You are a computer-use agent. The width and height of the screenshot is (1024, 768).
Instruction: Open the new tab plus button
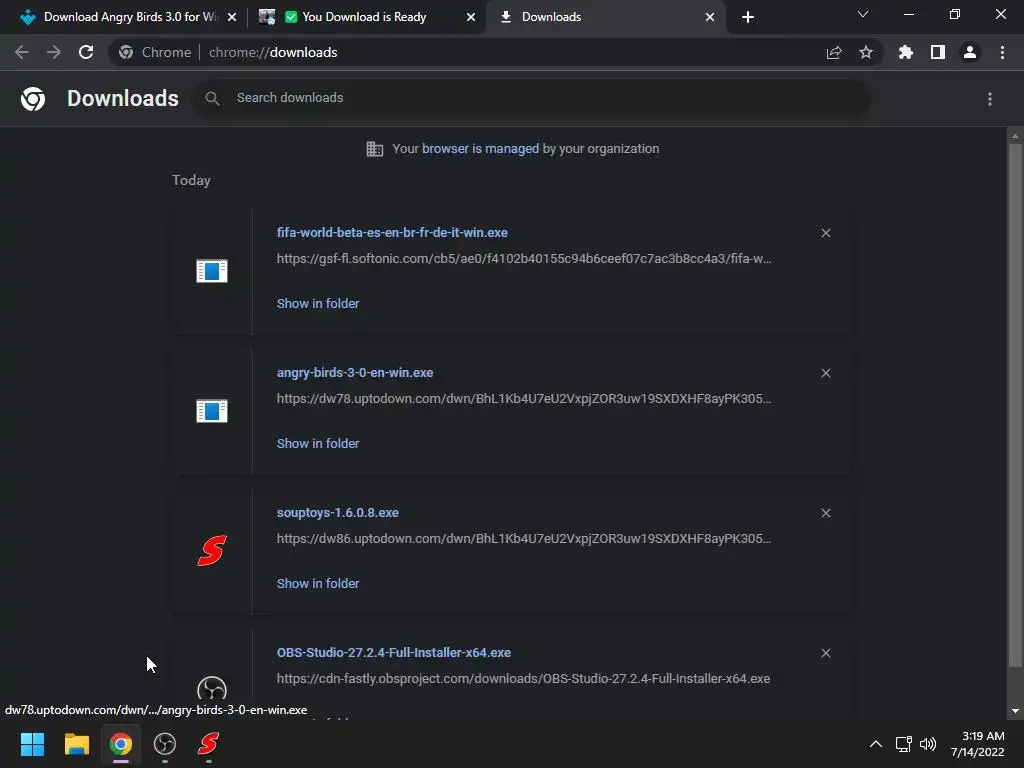pos(748,17)
